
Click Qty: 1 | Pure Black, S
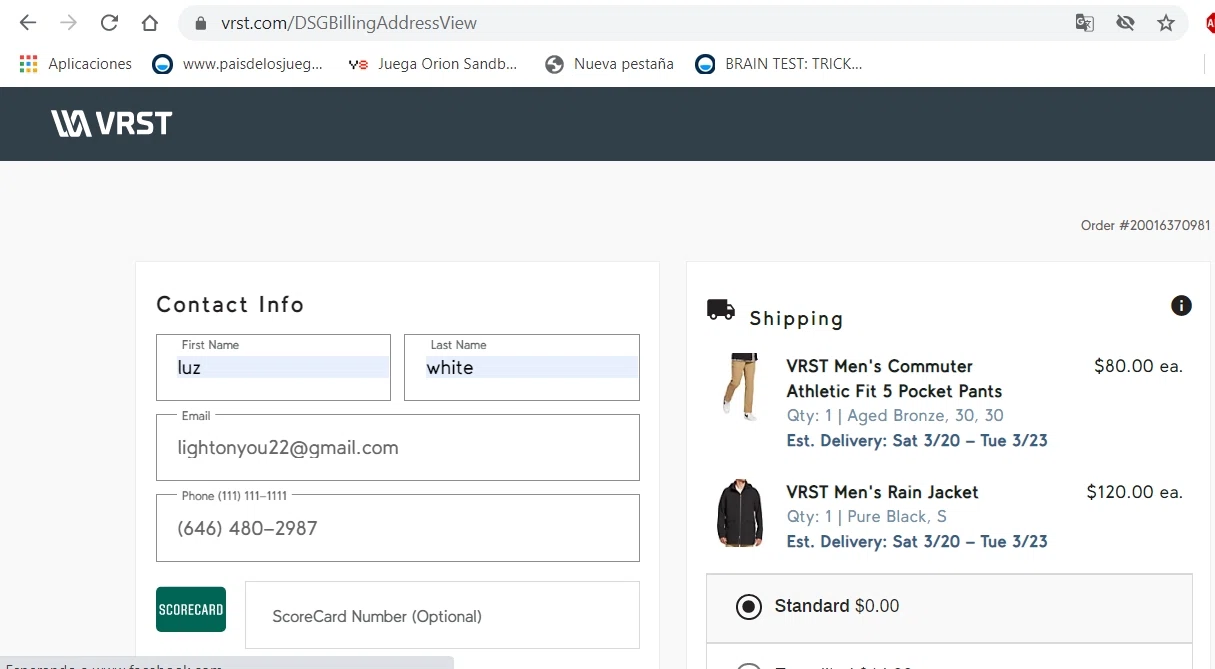click(x=866, y=517)
